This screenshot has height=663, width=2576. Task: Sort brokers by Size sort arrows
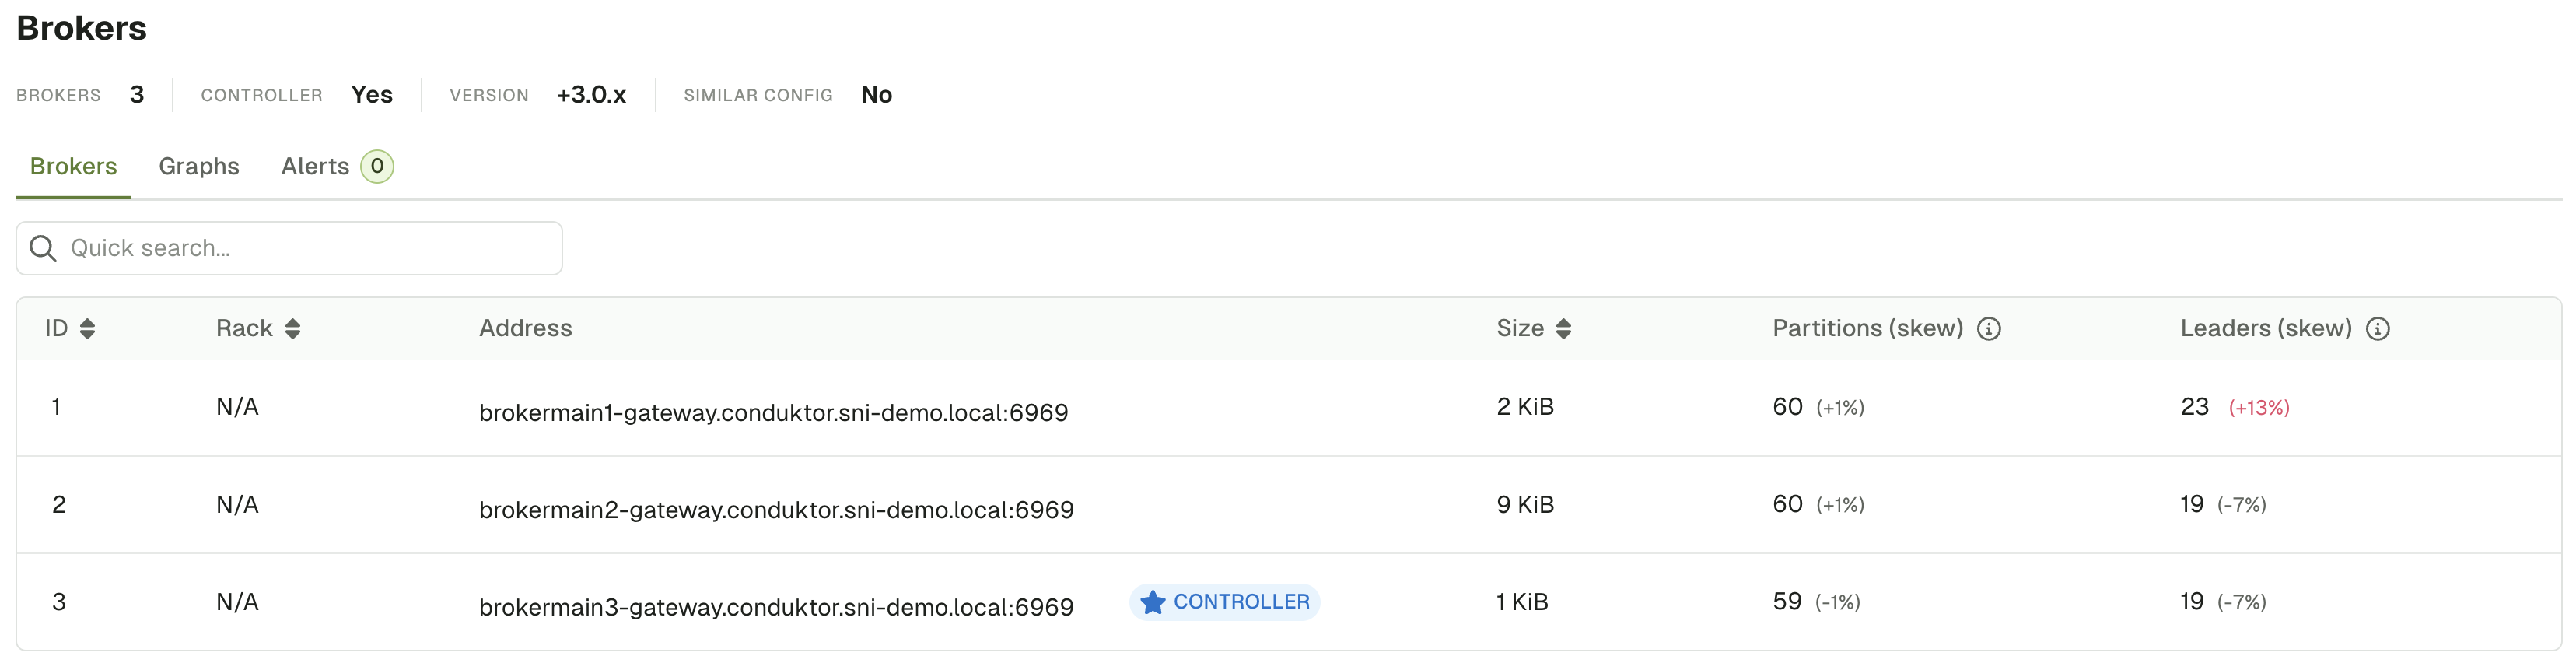point(1563,329)
